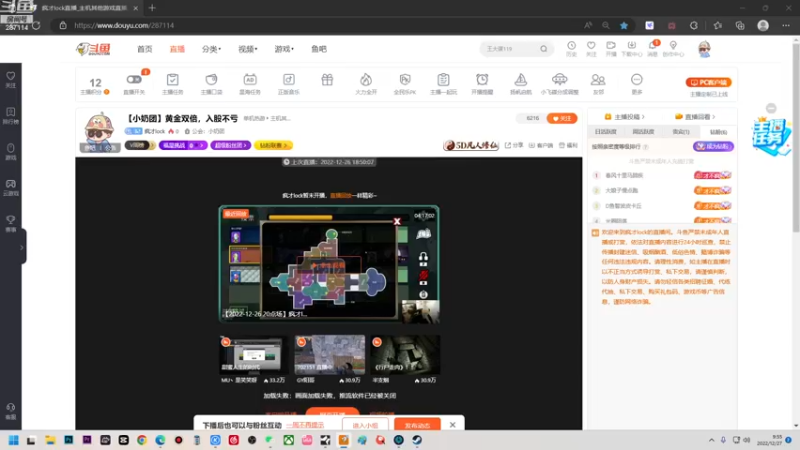Click the Windows Start button

click(13, 440)
